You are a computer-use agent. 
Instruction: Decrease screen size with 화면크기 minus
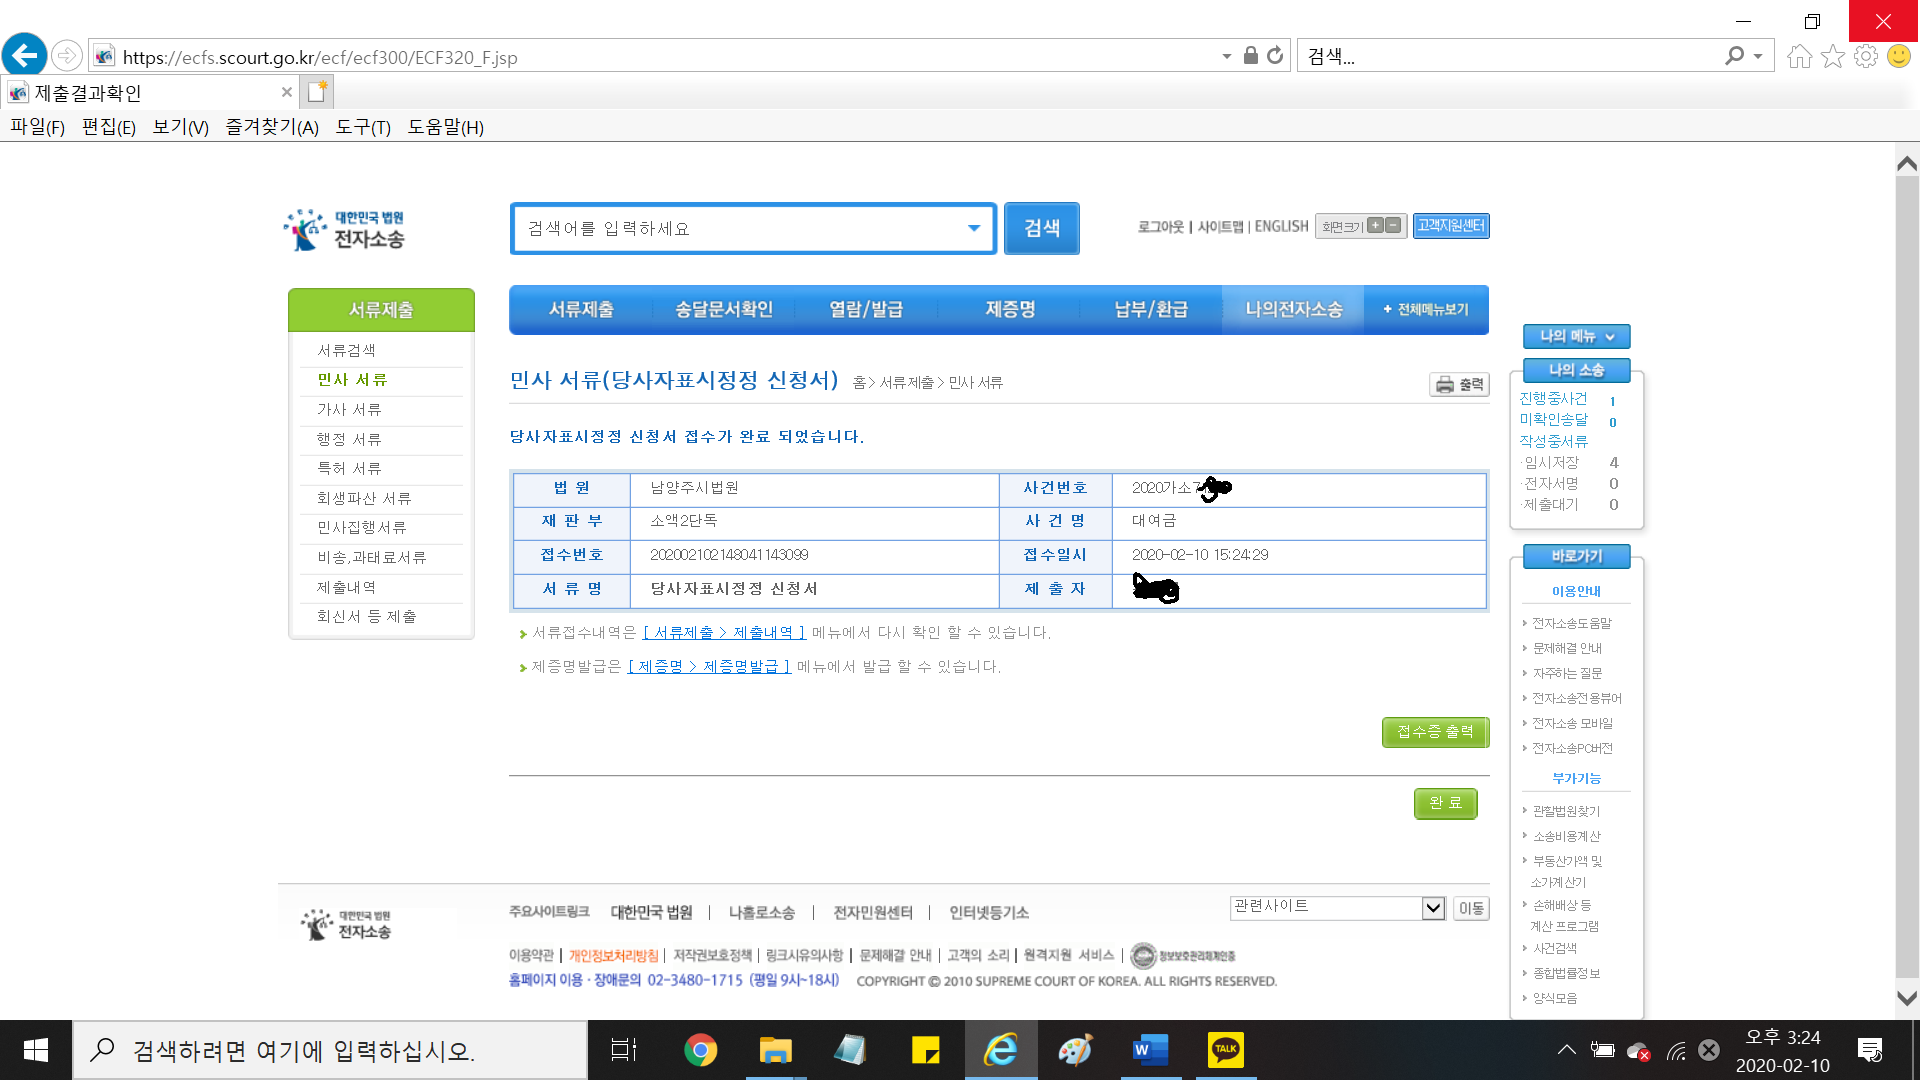click(1393, 226)
